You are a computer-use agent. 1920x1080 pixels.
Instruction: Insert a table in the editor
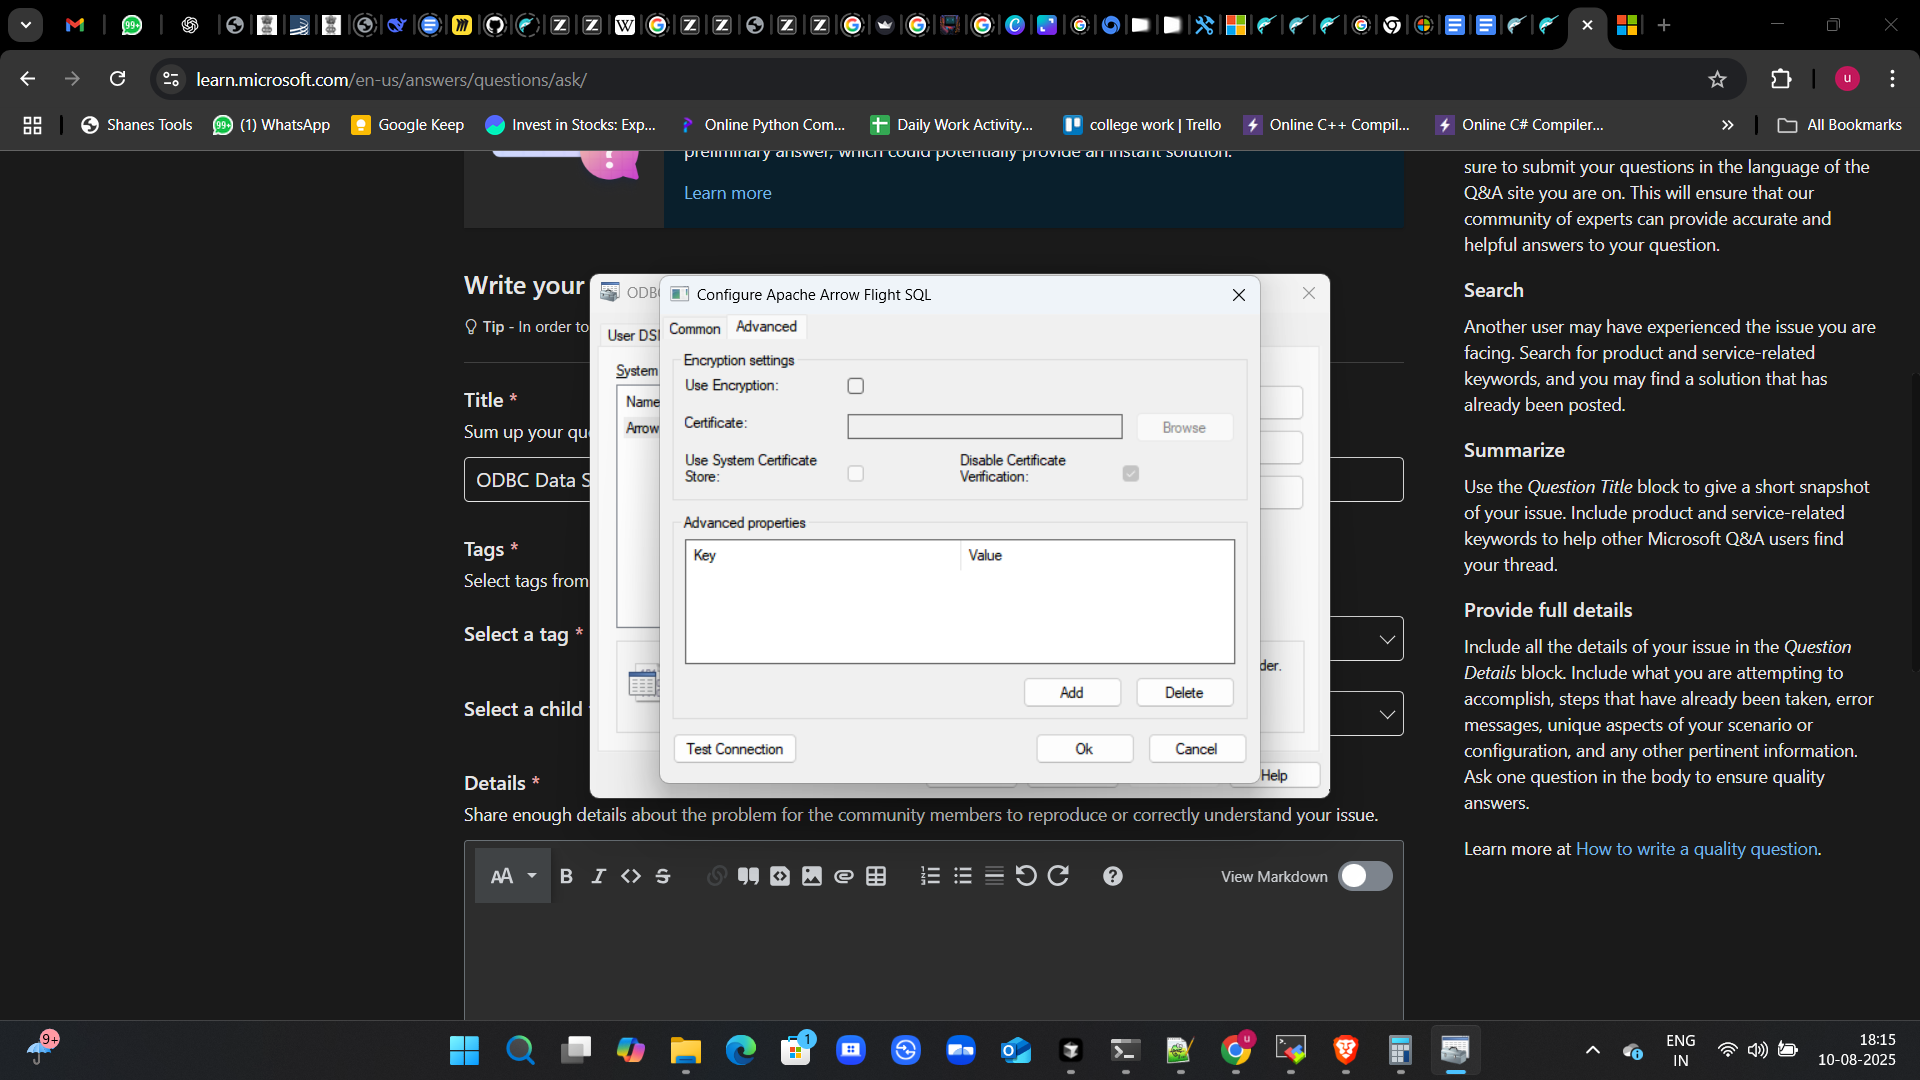876,876
